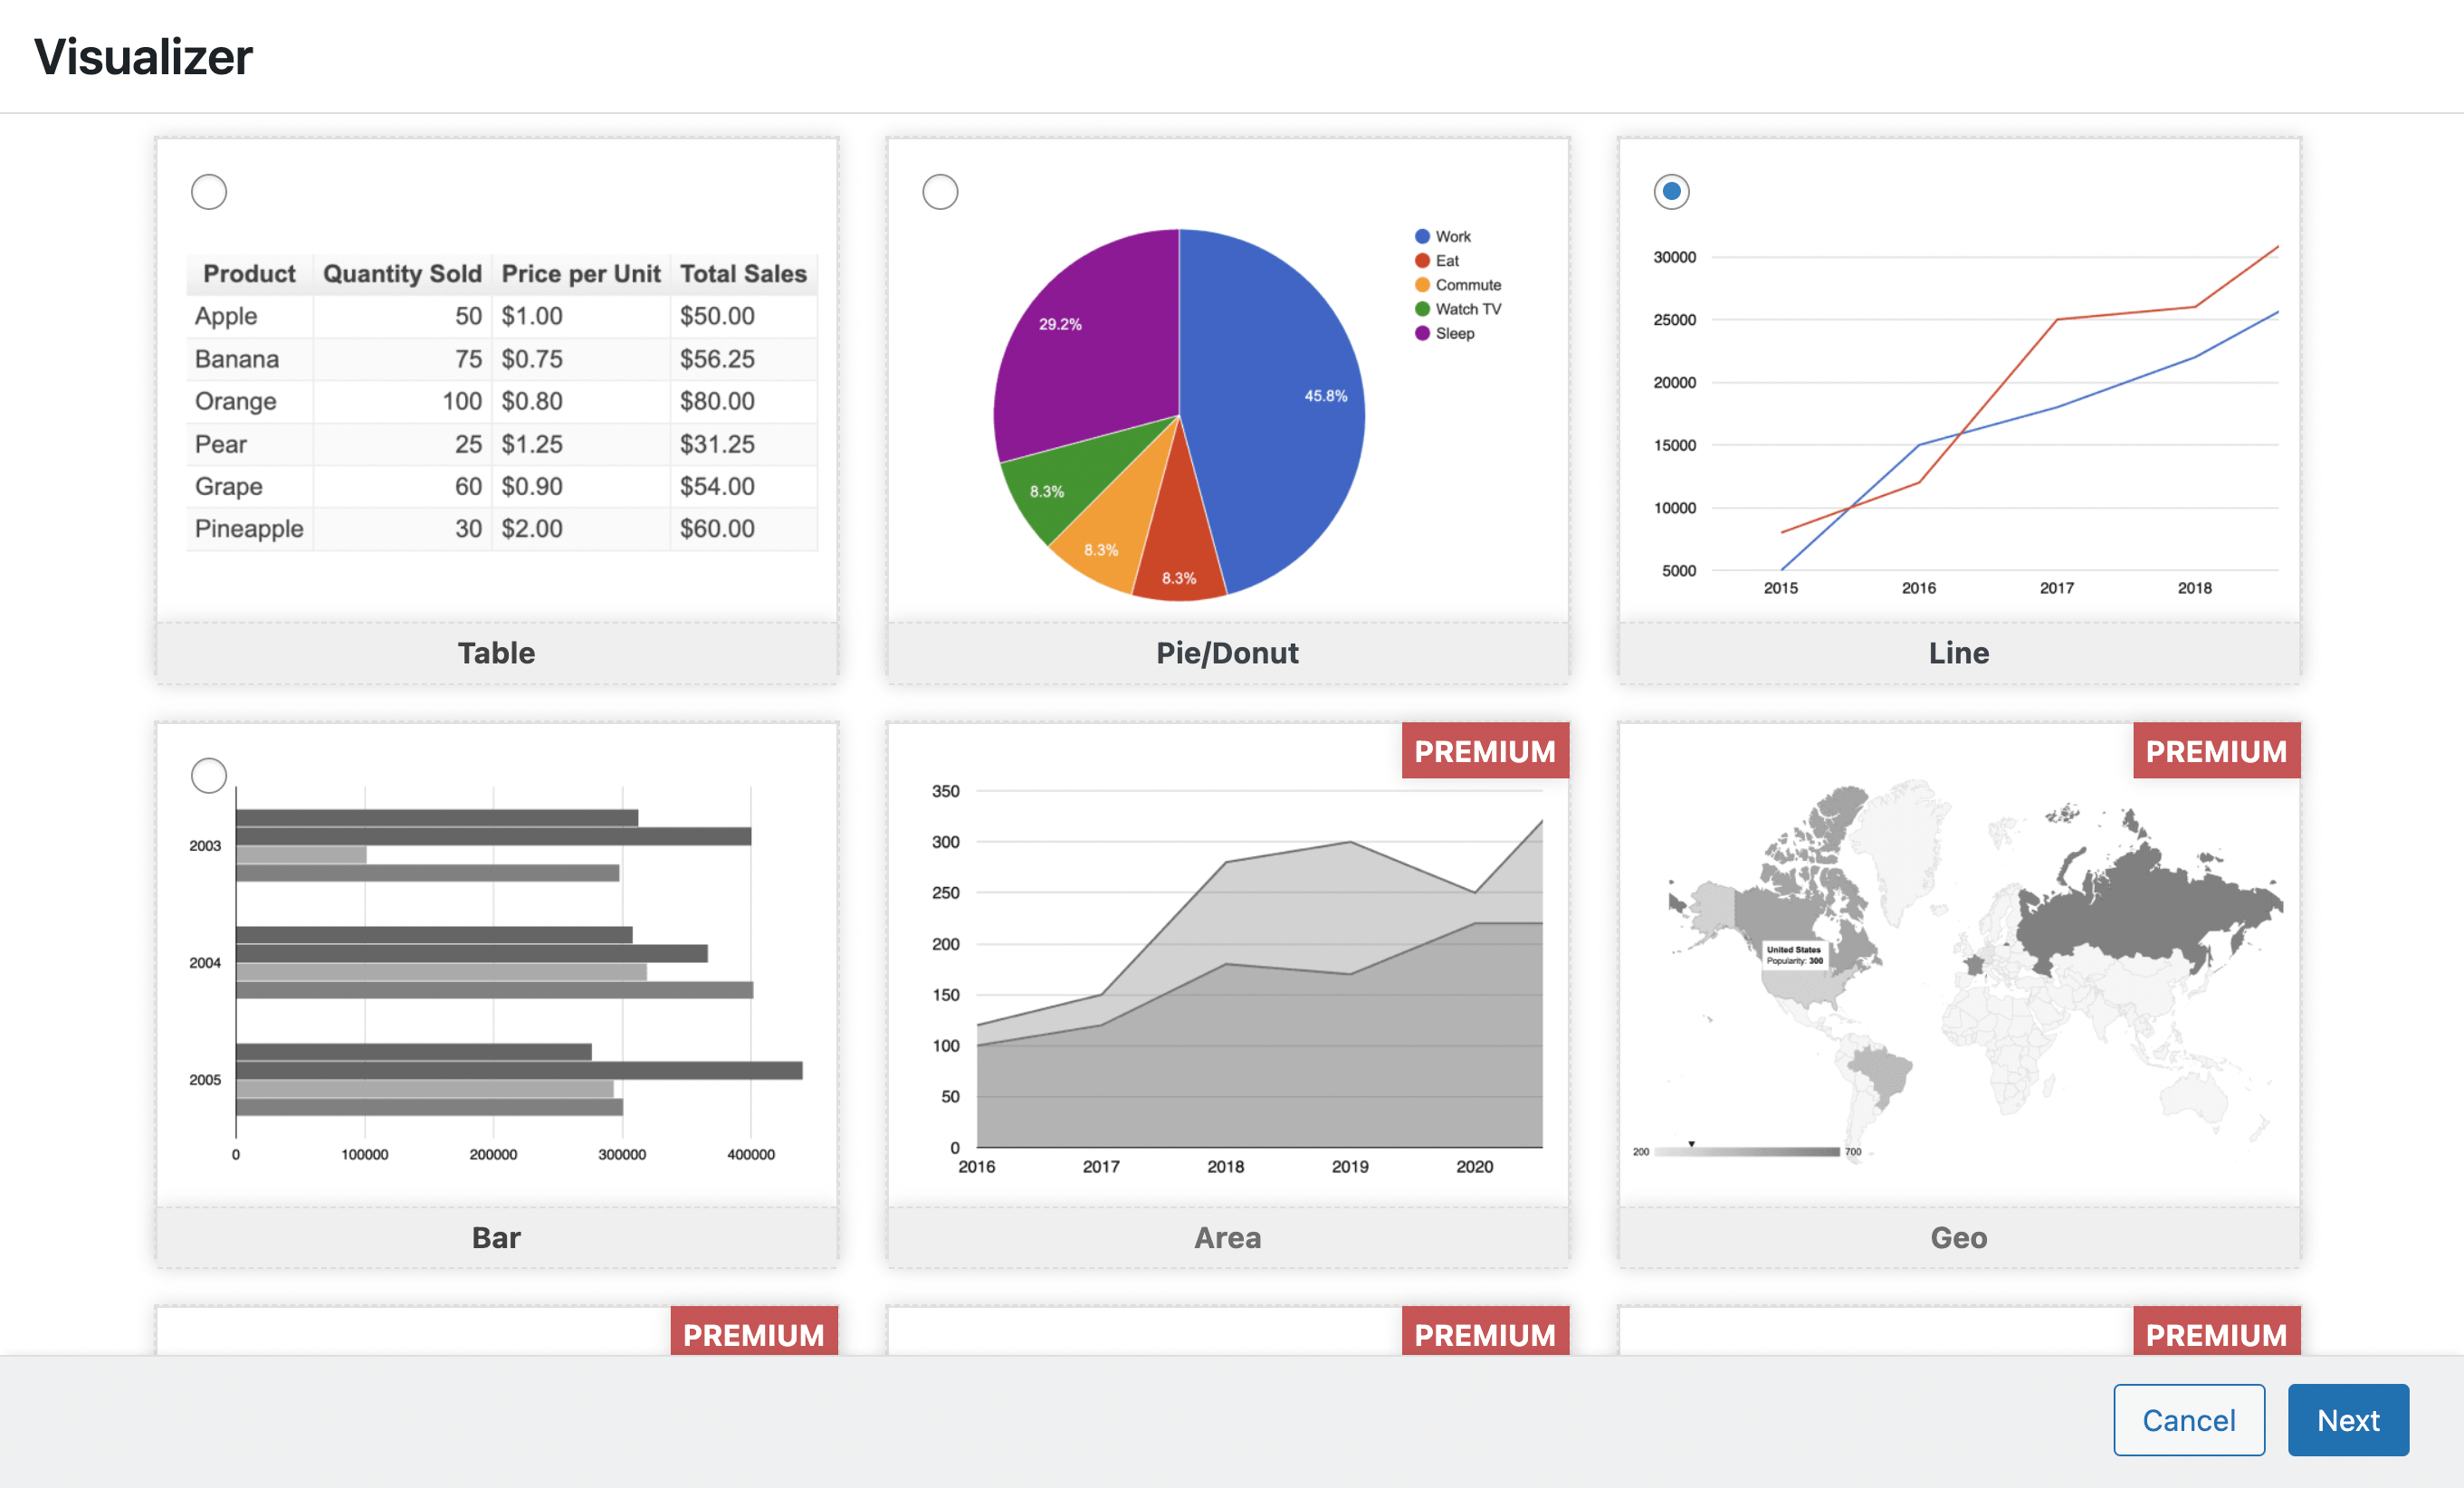This screenshot has height=1488, width=2464.
Task: Click the PREMIUM badge on the Geo chart
Action: [2216, 750]
